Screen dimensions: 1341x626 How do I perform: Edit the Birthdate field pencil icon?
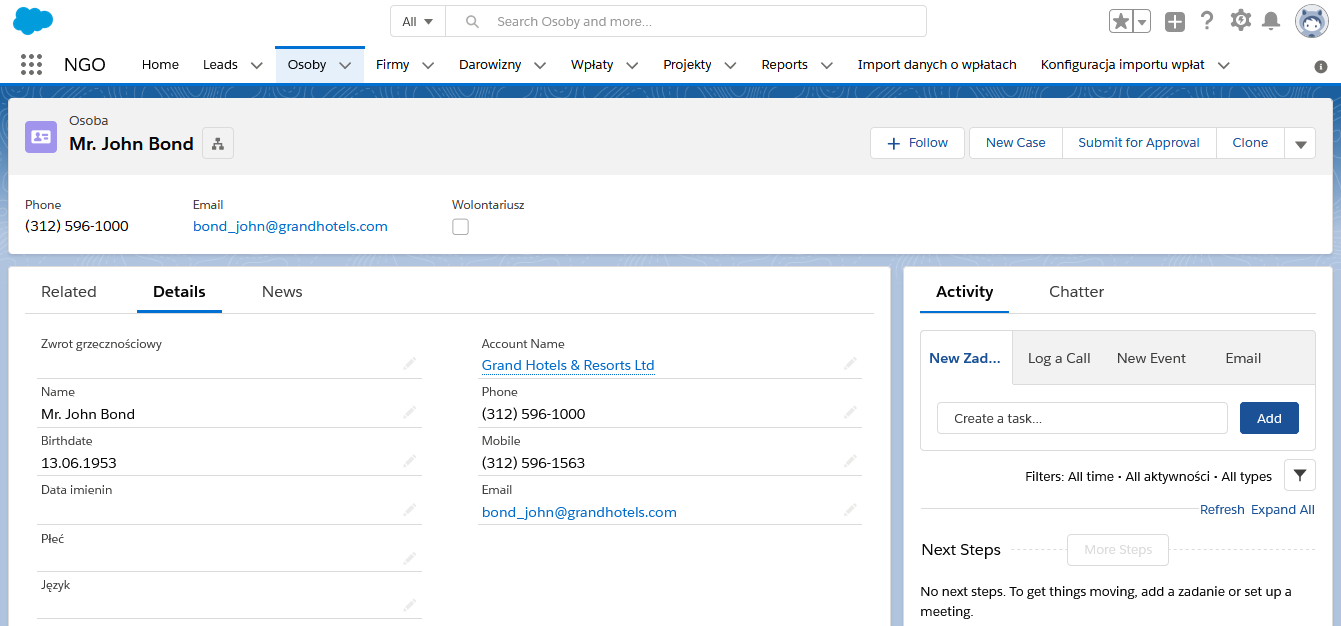tap(409, 461)
